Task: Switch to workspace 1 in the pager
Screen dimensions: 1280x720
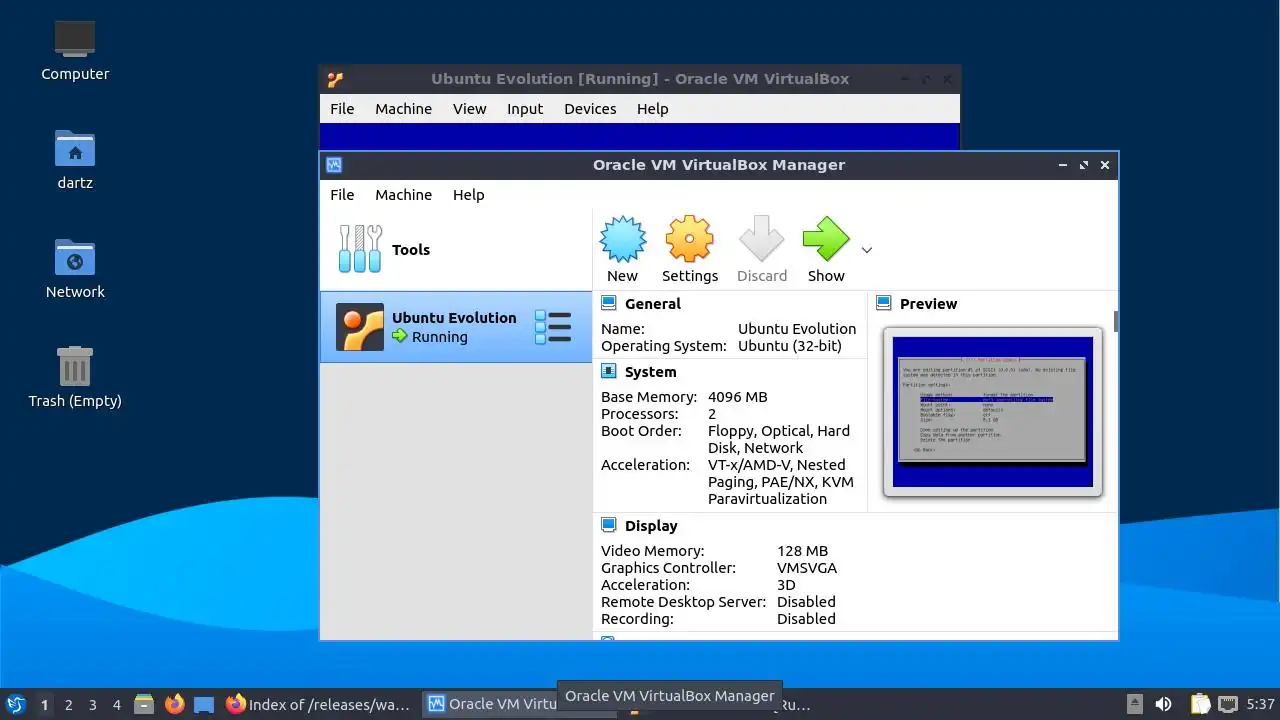Action: point(44,704)
